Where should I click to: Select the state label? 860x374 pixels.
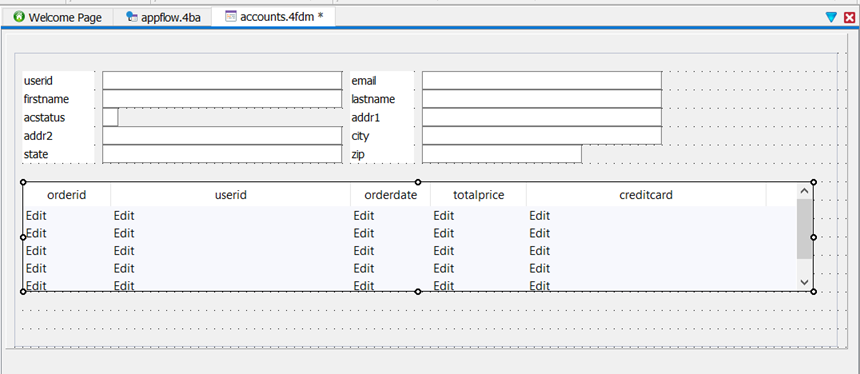pos(36,154)
